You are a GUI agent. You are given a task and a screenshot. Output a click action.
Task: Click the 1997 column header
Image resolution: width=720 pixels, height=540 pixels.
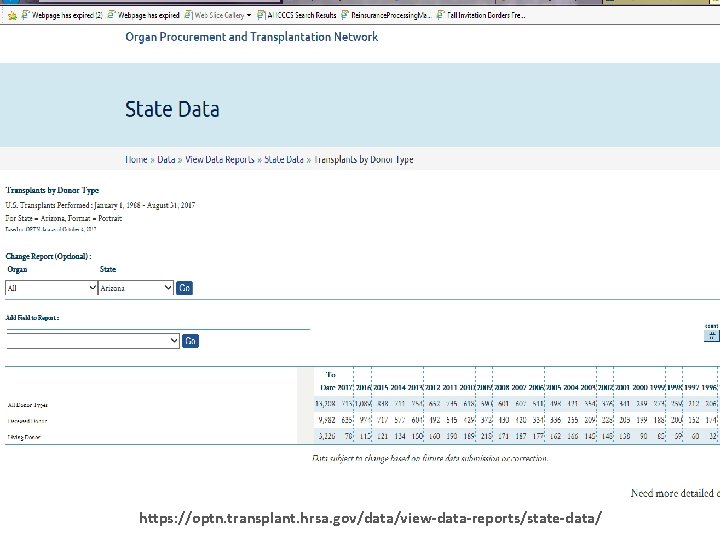[x=692, y=388]
